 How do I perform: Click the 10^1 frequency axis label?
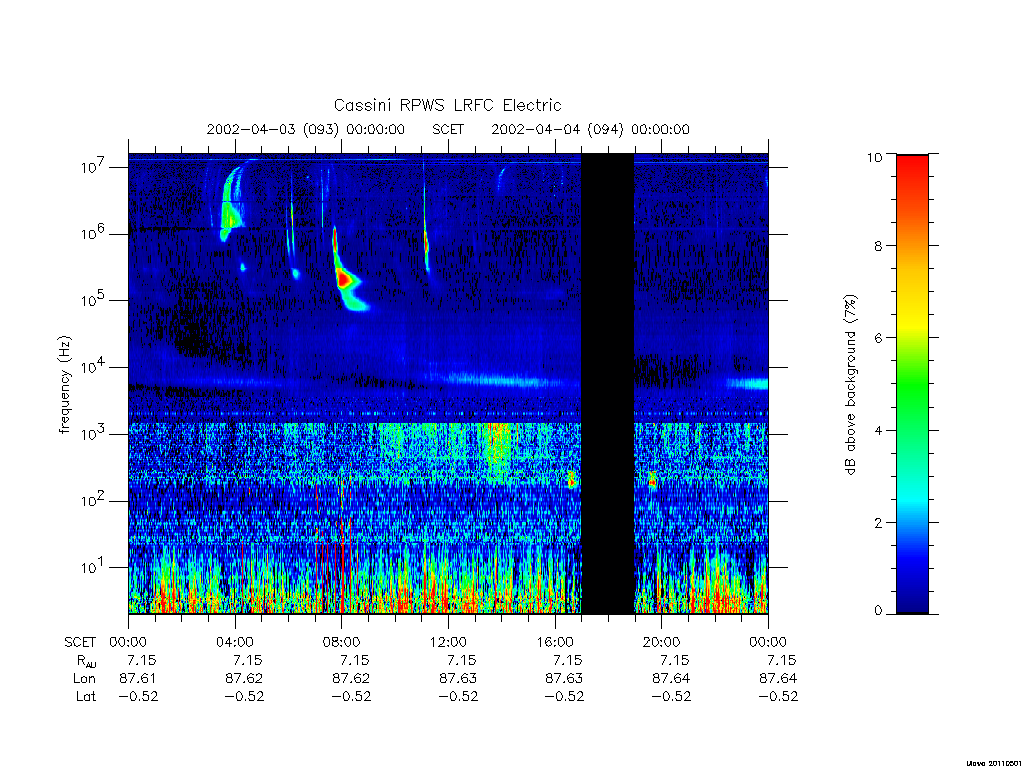coord(95,566)
